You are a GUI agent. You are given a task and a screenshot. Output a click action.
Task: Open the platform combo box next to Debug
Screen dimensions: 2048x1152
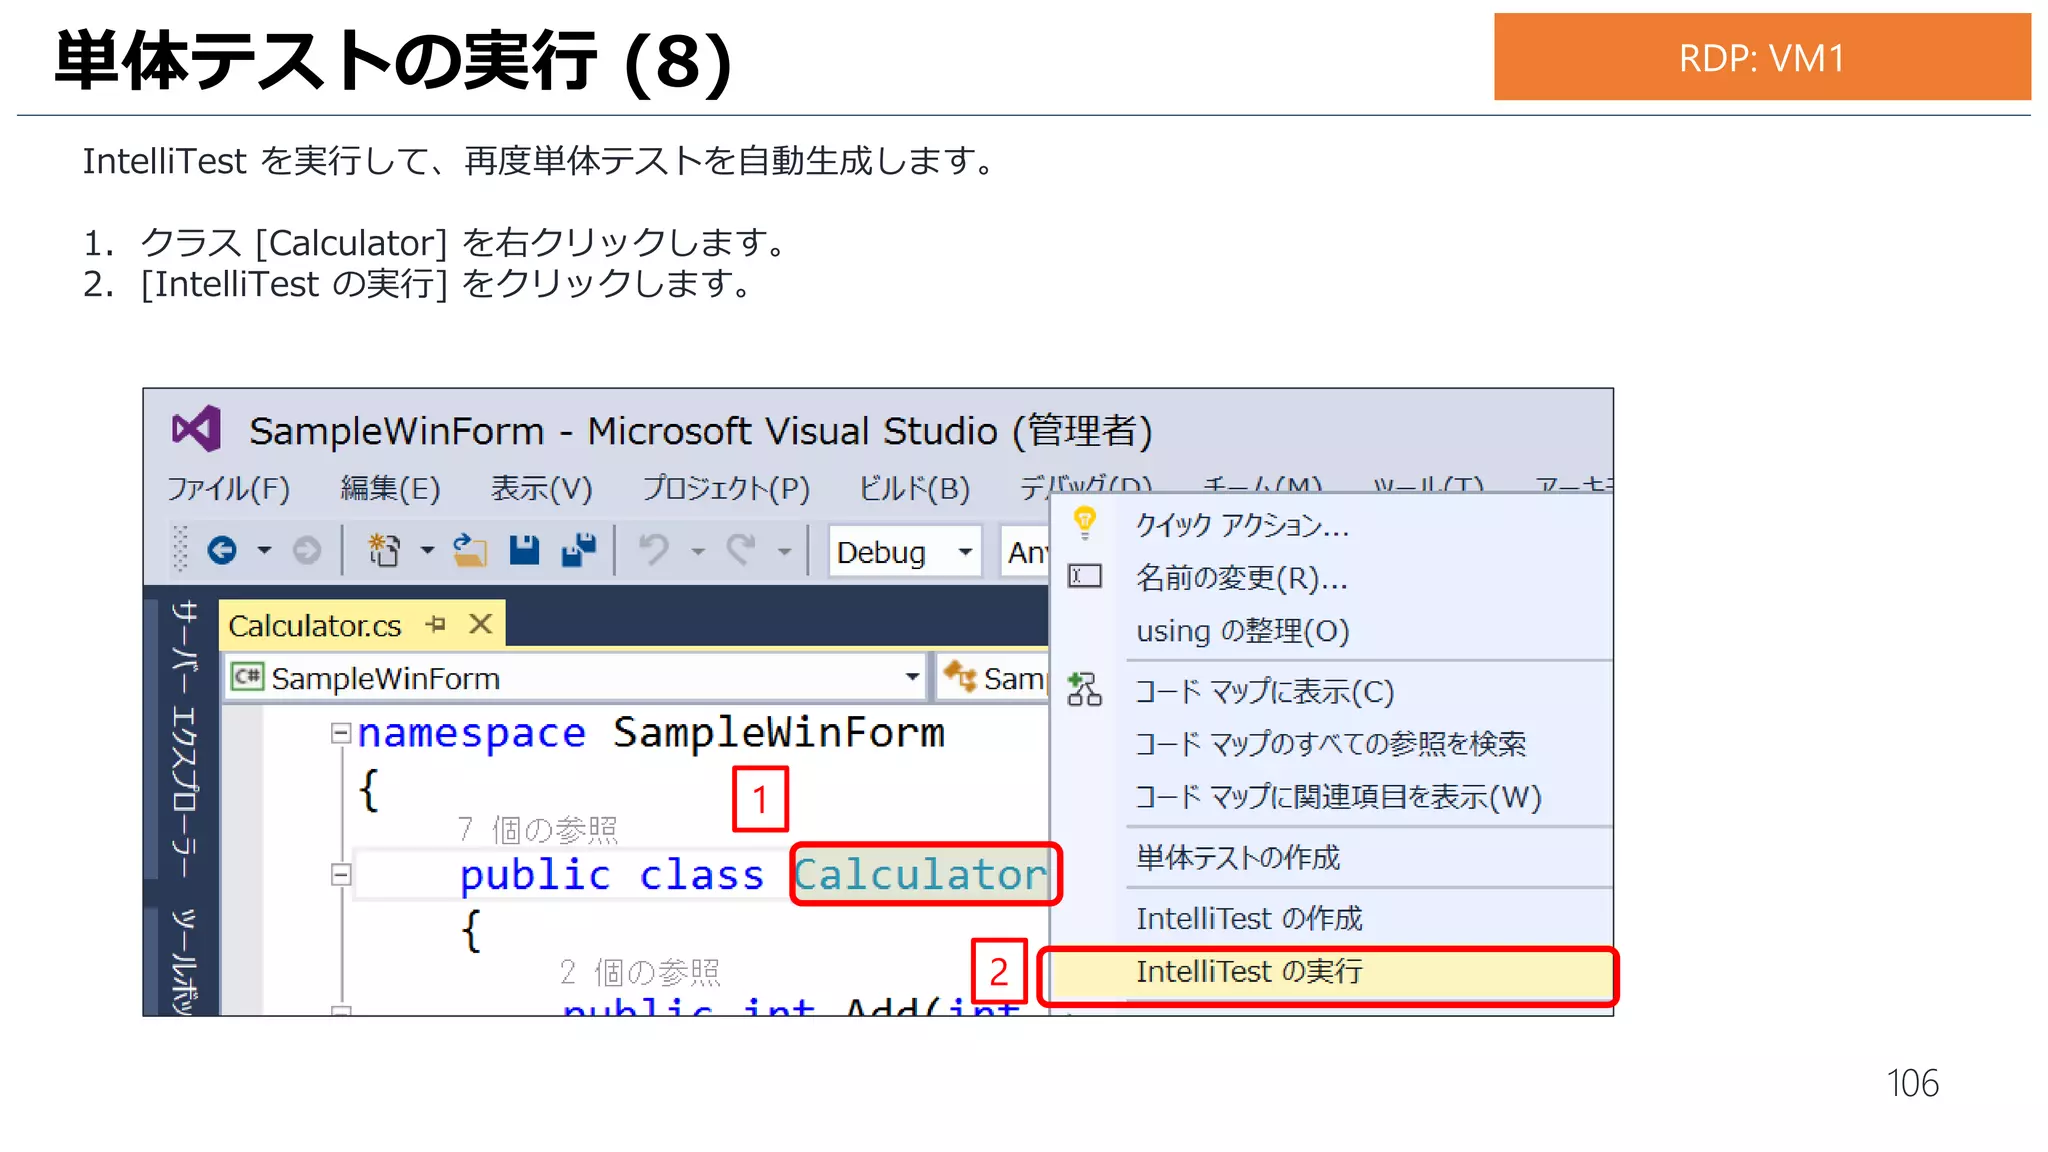(1025, 552)
